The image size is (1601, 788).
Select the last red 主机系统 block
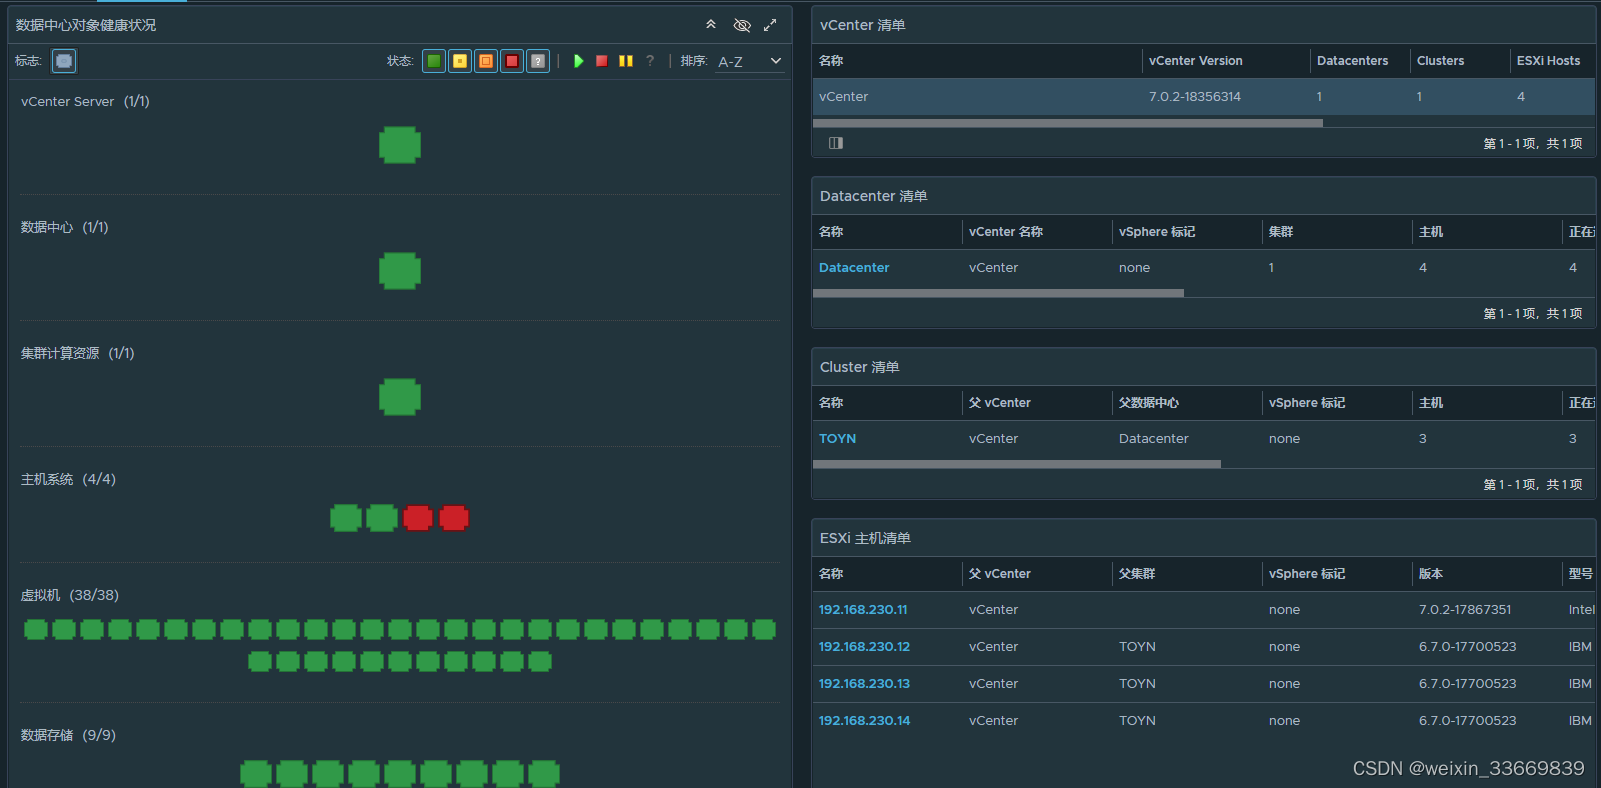(x=454, y=518)
